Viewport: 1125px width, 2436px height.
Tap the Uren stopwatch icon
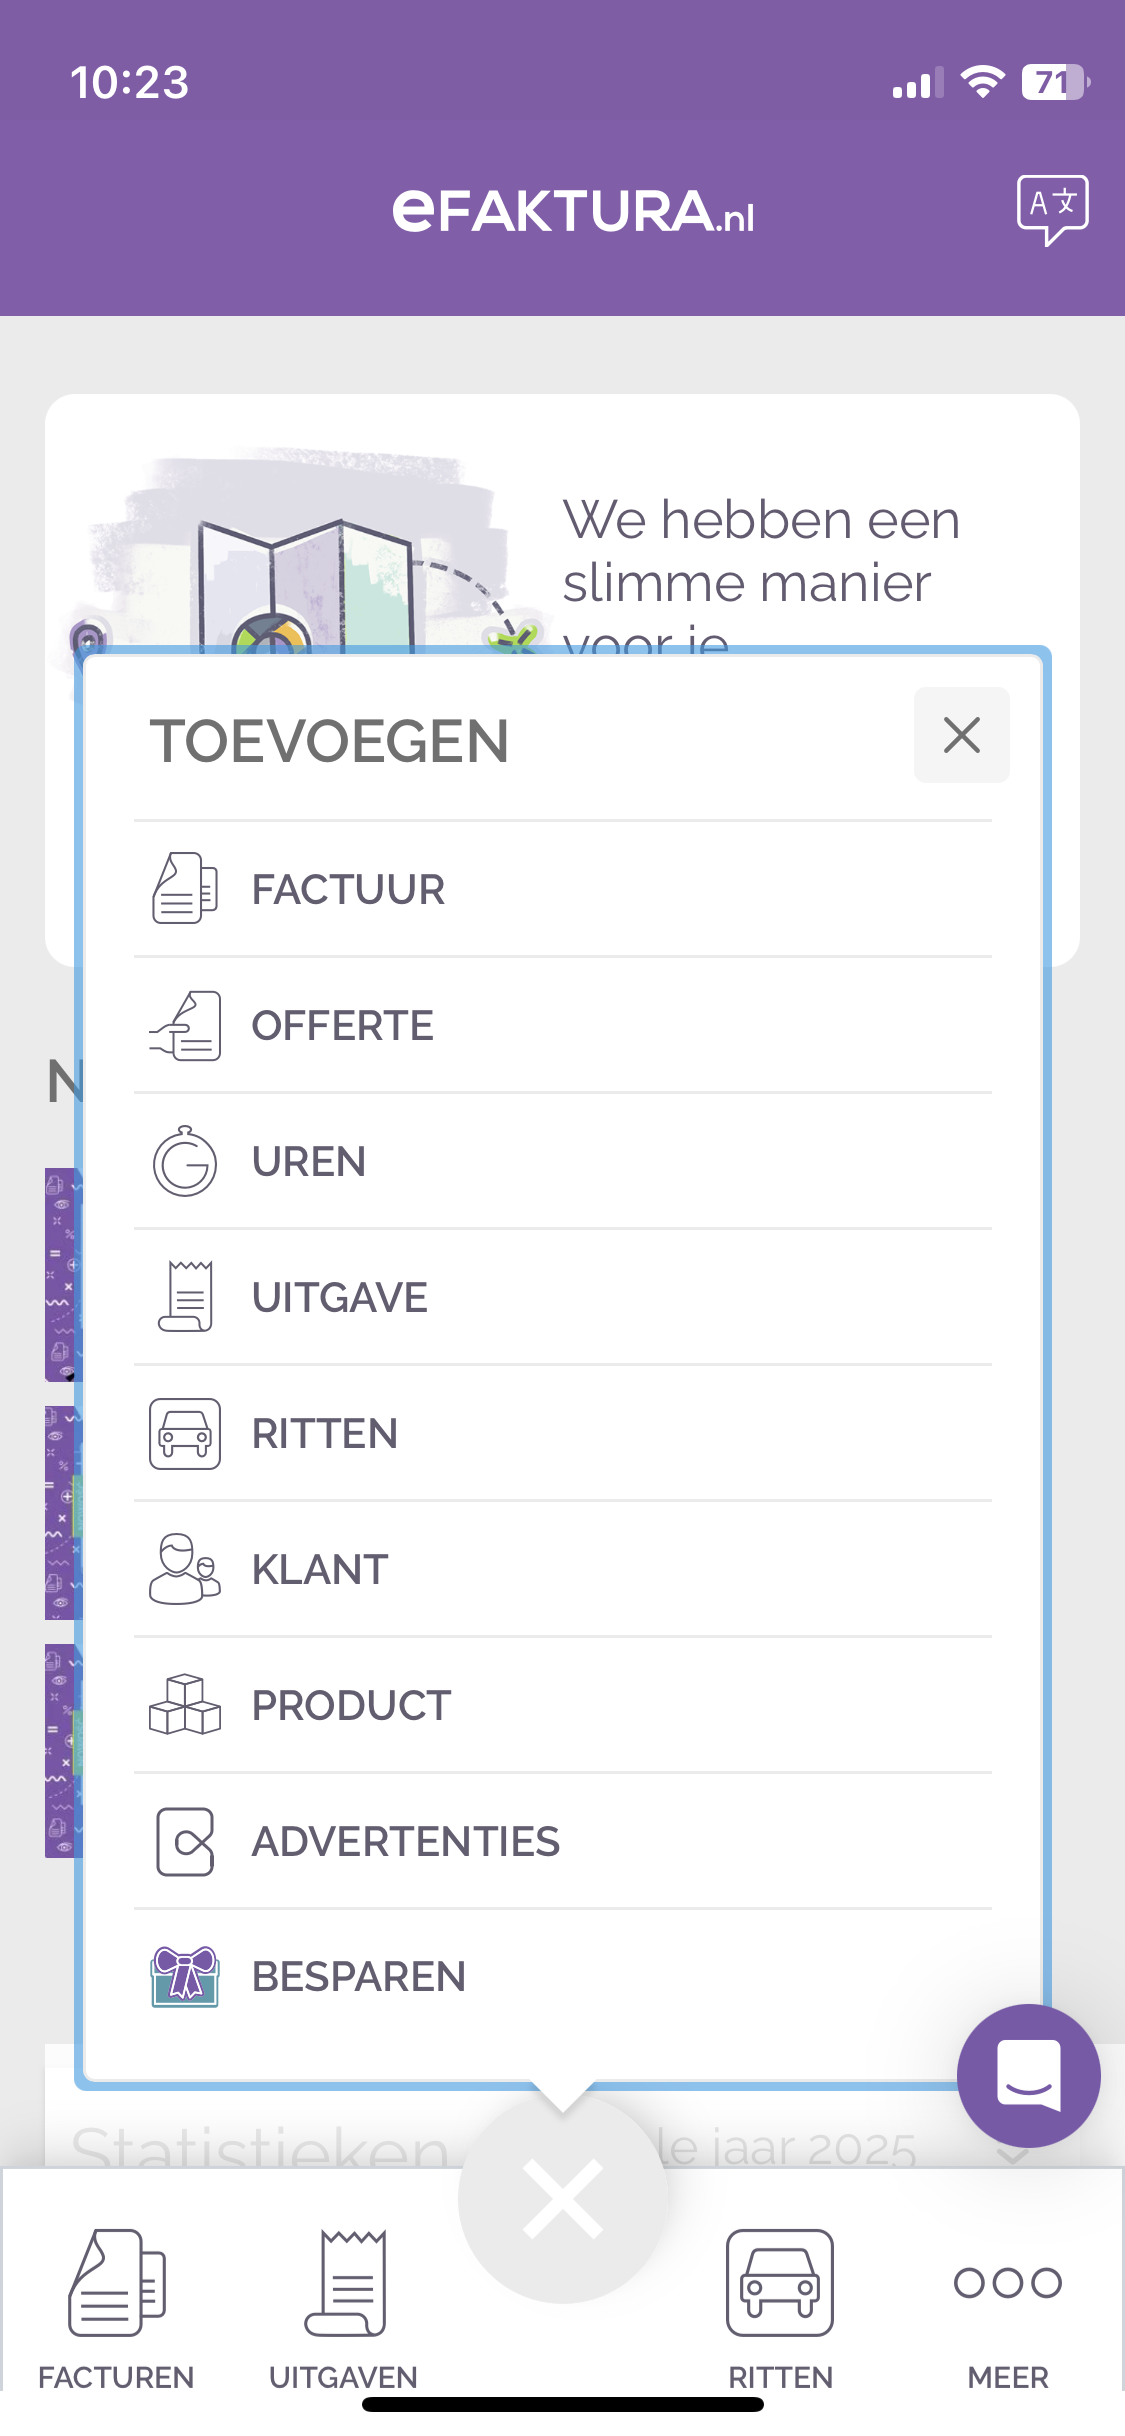point(185,1161)
